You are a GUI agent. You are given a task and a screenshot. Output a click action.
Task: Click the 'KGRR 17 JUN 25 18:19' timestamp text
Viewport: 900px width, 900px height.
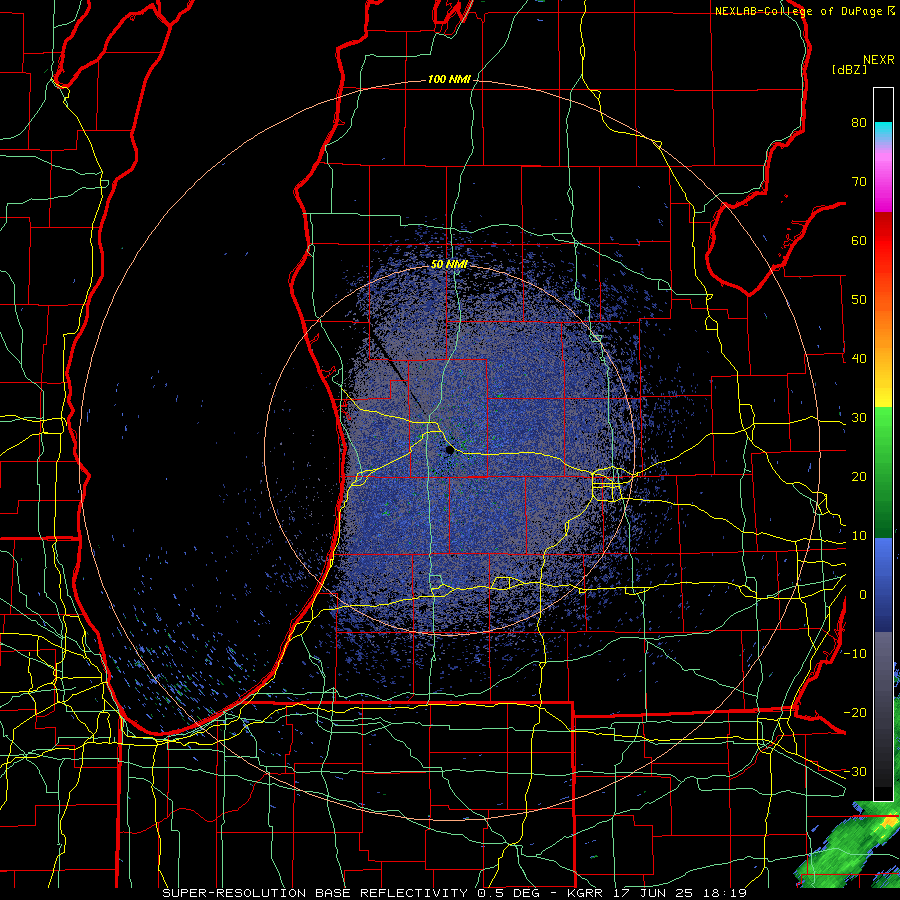(x=657, y=893)
